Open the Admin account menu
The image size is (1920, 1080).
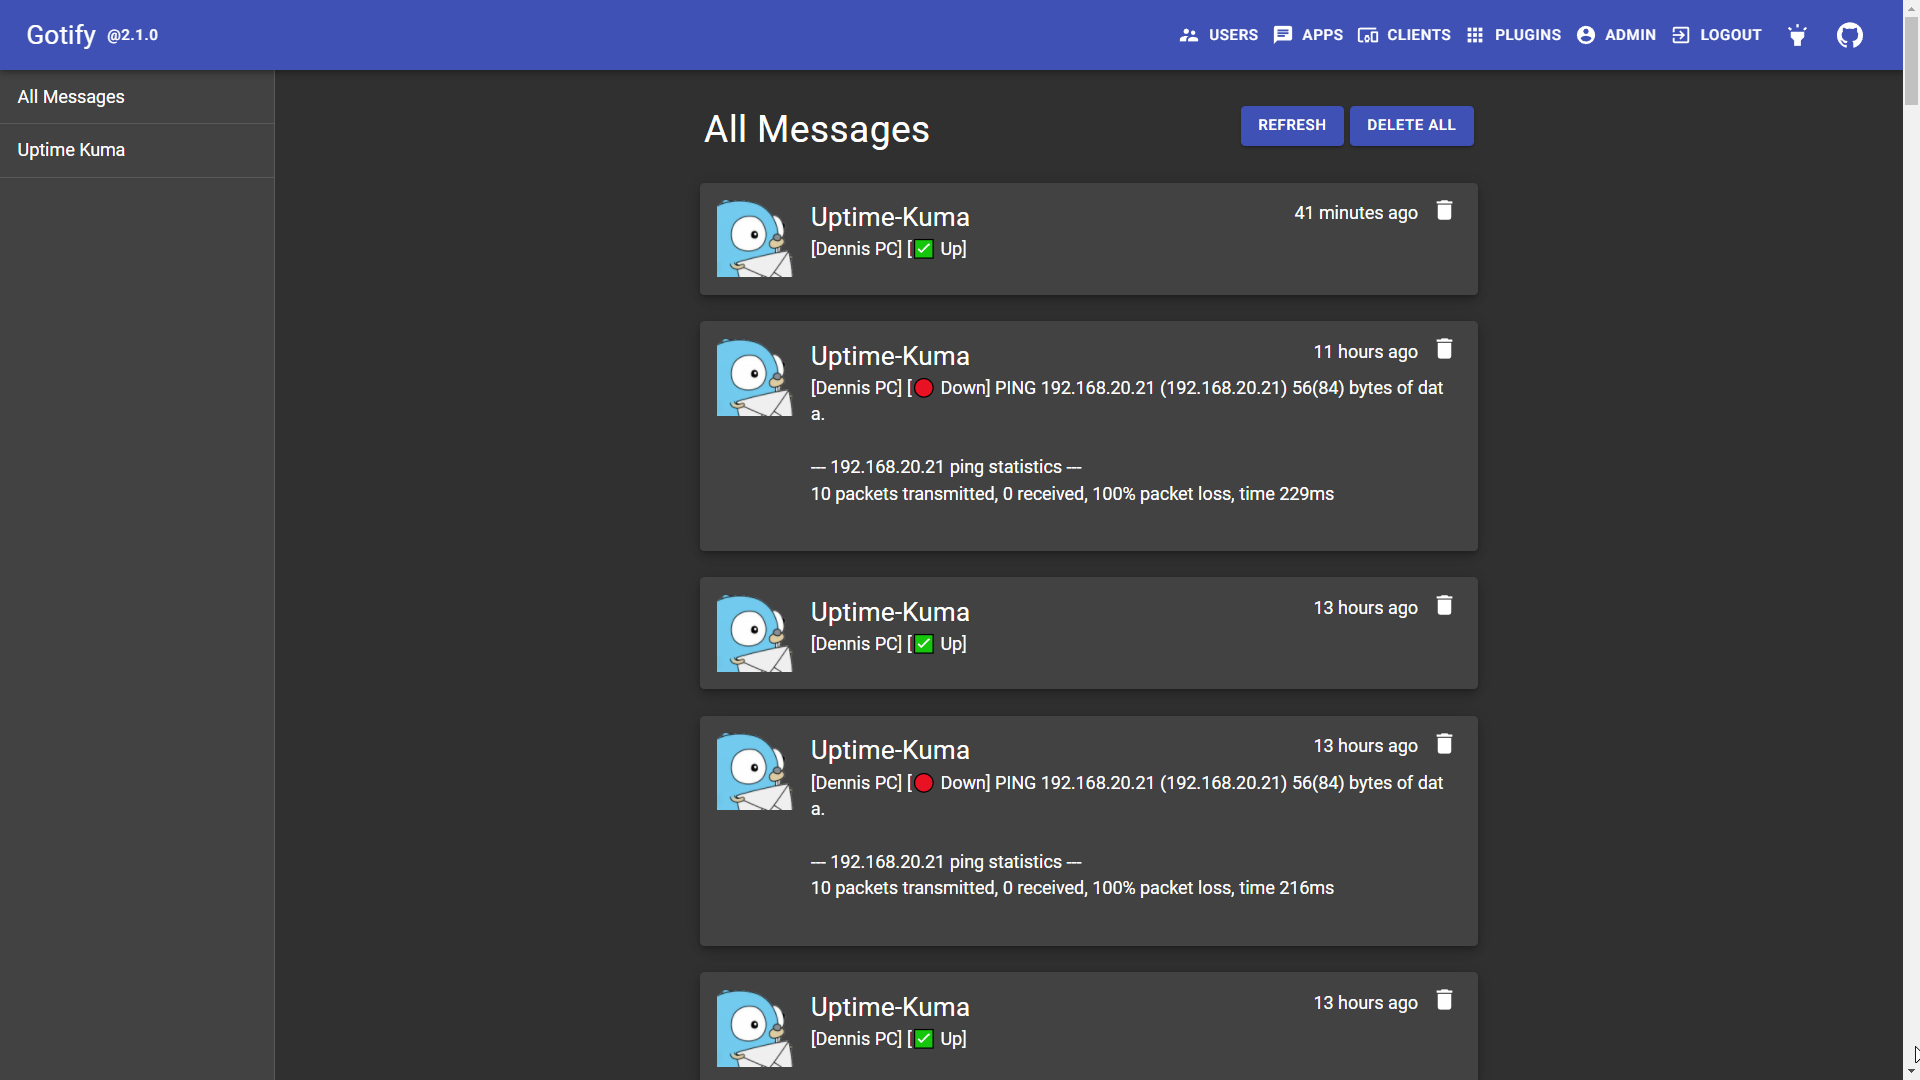point(1616,35)
